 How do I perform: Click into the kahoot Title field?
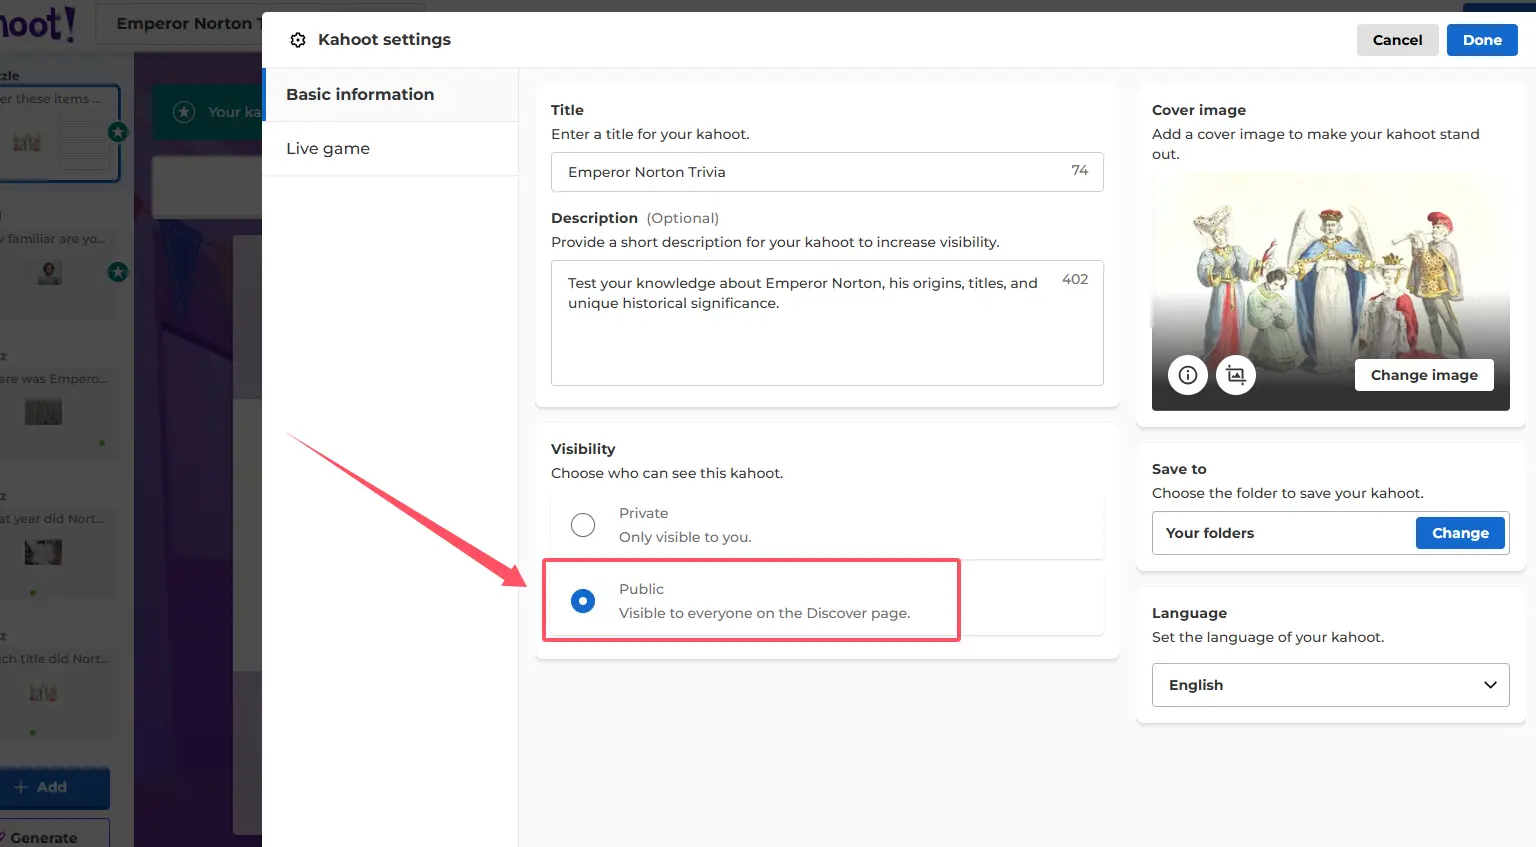(x=810, y=172)
